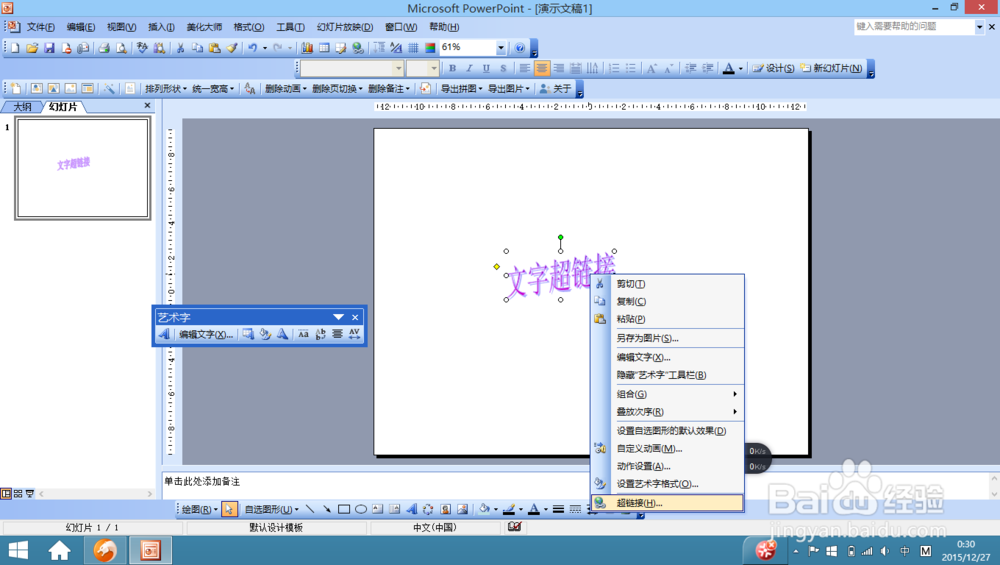Choose 超链接 from the context menu

(x=667, y=503)
